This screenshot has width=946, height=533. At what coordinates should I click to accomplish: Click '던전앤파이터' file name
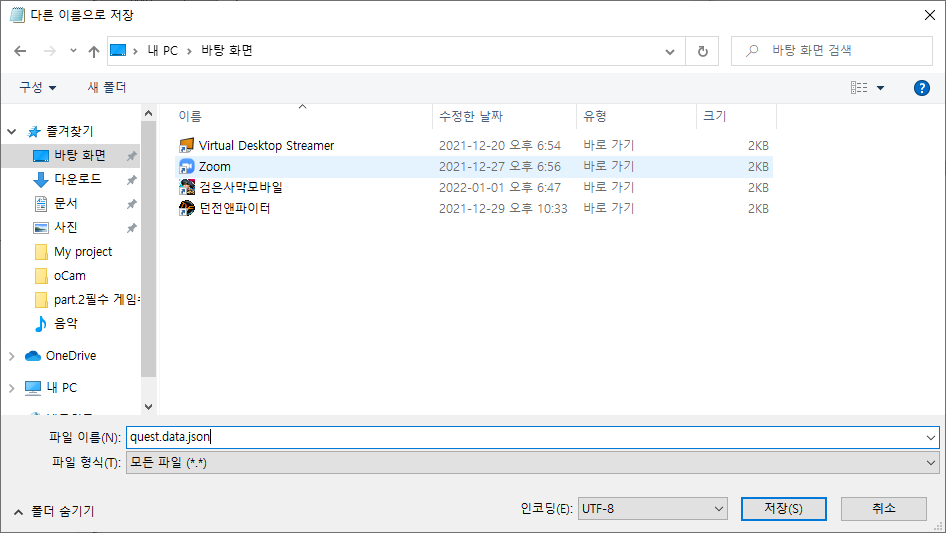click(235, 208)
